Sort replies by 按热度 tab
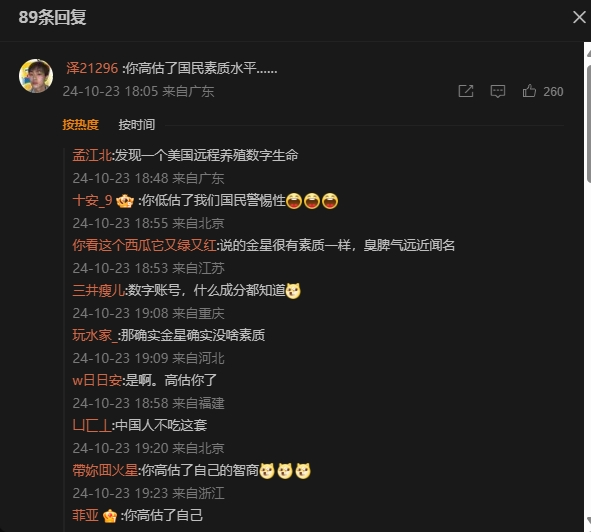The image size is (591, 532). tap(80, 124)
